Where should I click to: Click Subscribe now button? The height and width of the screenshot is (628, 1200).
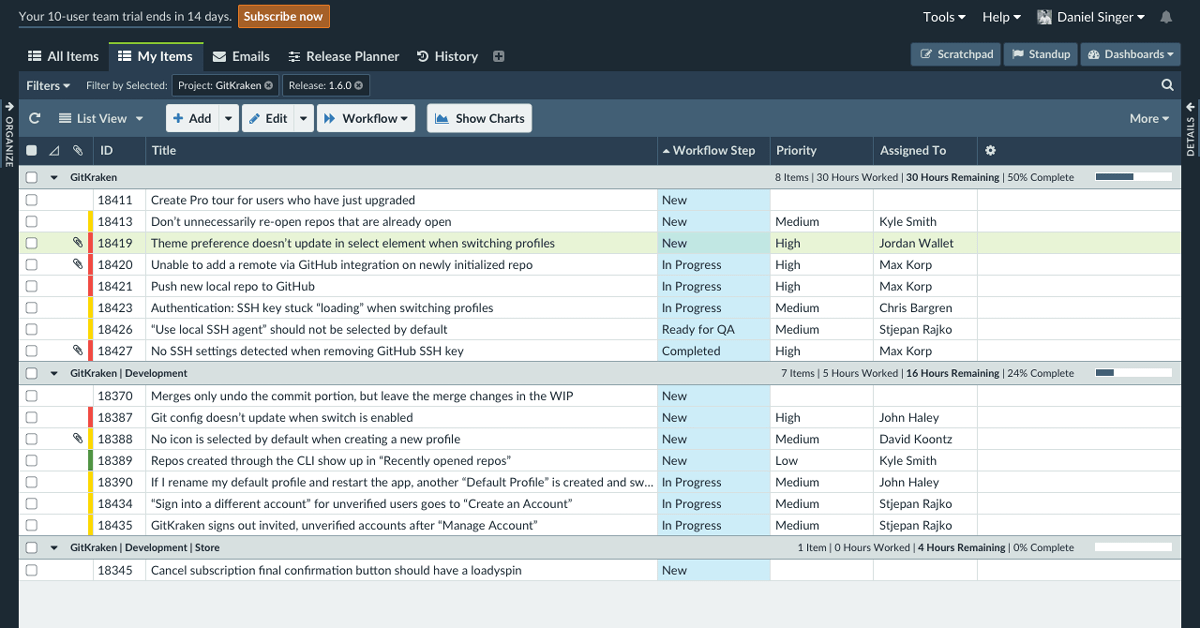coord(284,16)
